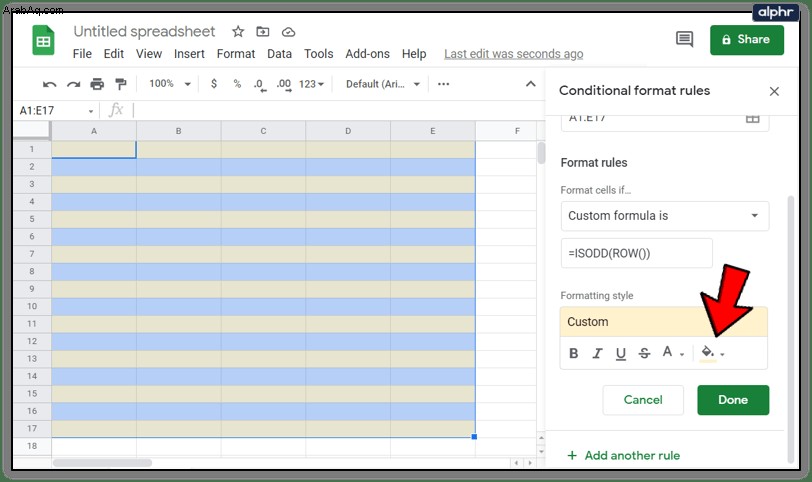Viewport: 812px width, 482px height.
Task: Click the green Done button
Action: 733,400
